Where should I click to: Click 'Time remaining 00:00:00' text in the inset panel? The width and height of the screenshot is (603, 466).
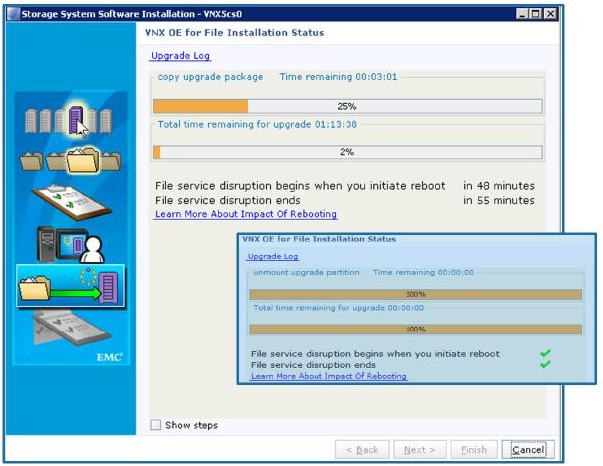pos(423,273)
